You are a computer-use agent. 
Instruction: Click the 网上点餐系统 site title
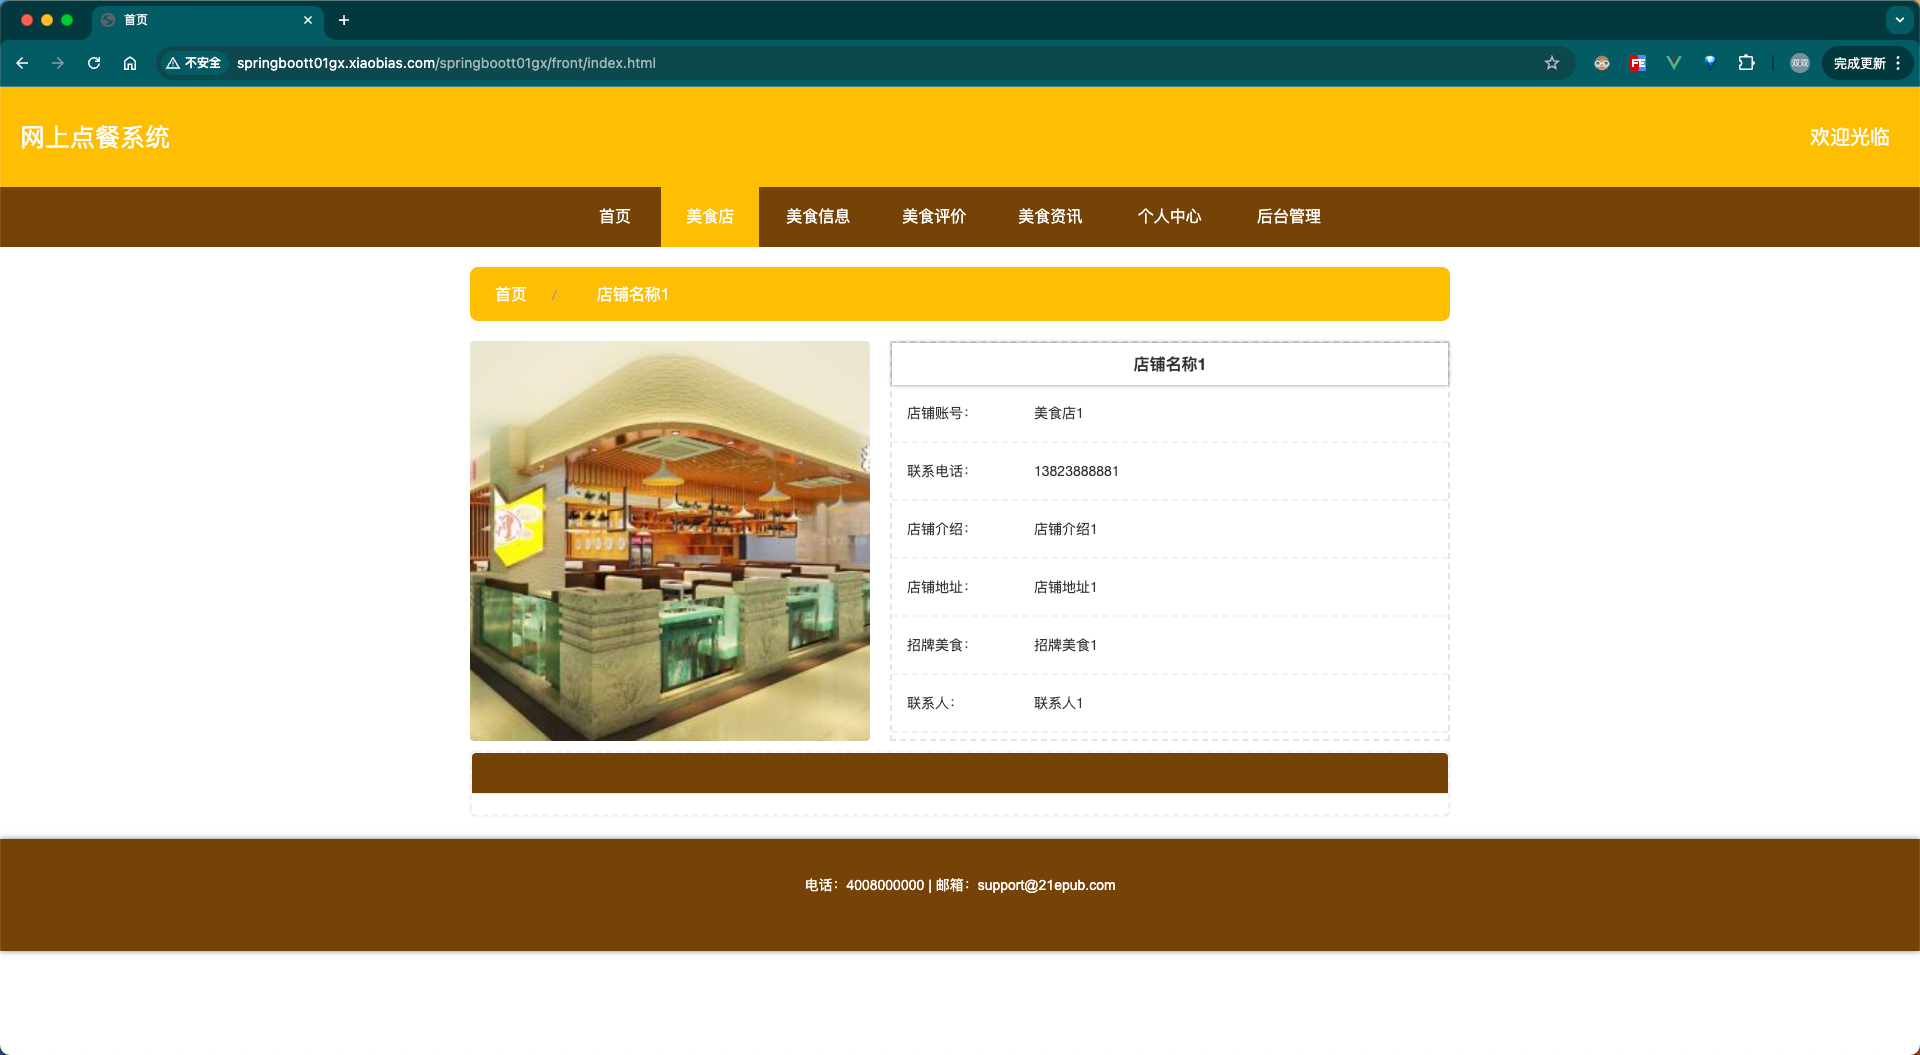click(95, 137)
